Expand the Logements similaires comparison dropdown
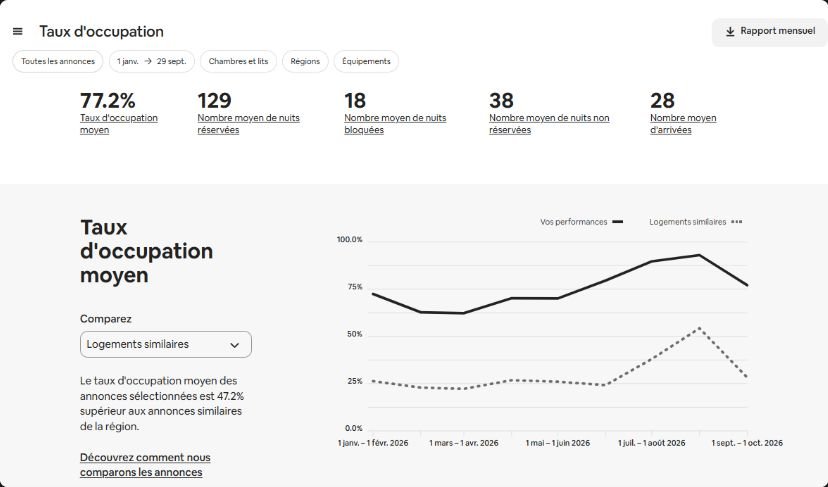Image resolution: width=828 pixels, height=487 pixels. tap(166, 344)
